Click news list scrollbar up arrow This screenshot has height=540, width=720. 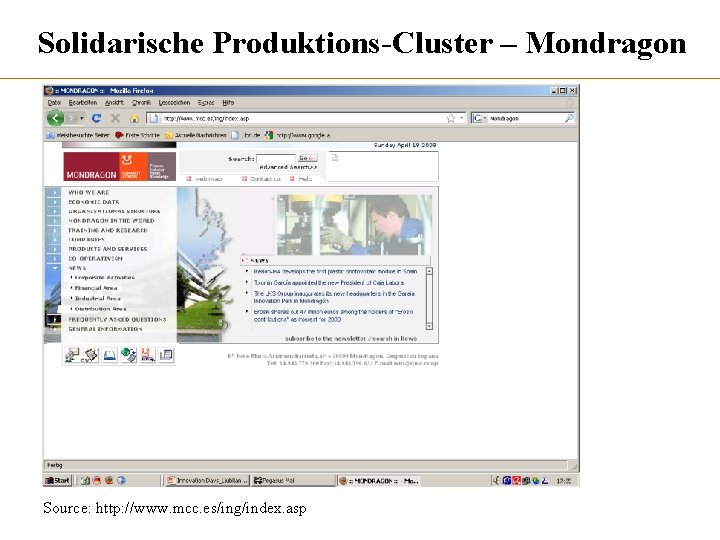coord(429,271)
